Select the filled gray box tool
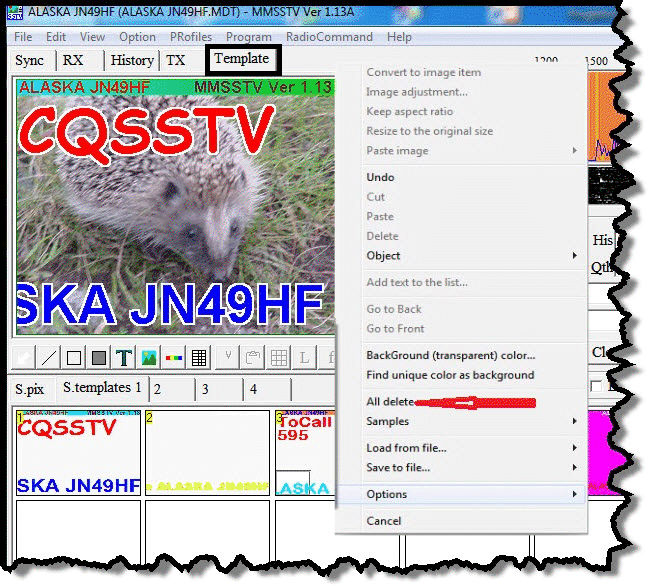Image resolution: width=648 pixels, height=586 pixels. pos(99,358)
